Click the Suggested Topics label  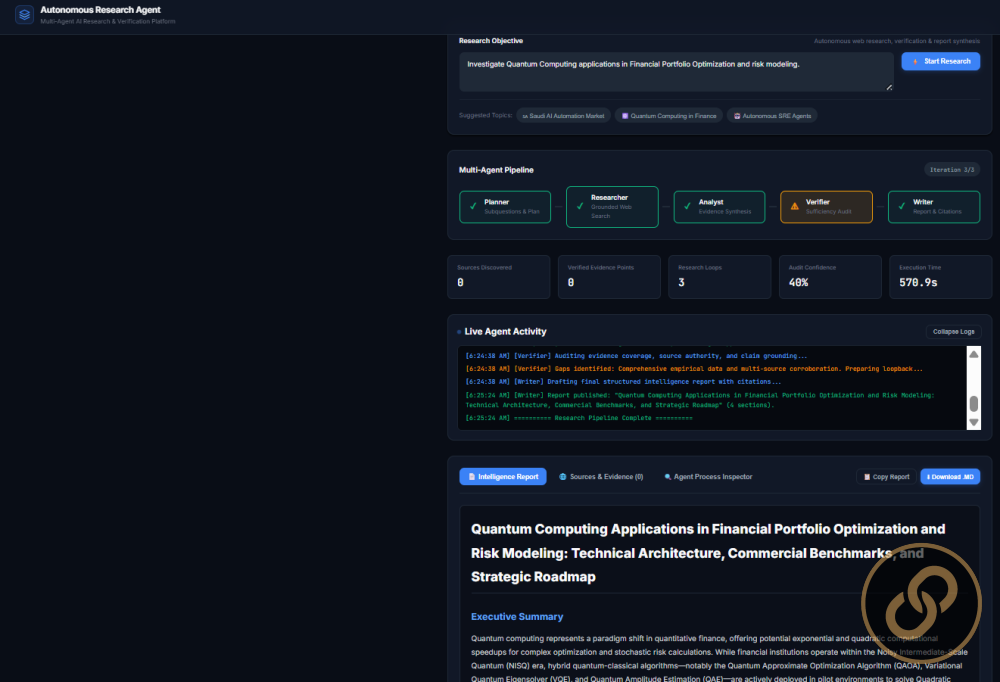coord(485,115)
